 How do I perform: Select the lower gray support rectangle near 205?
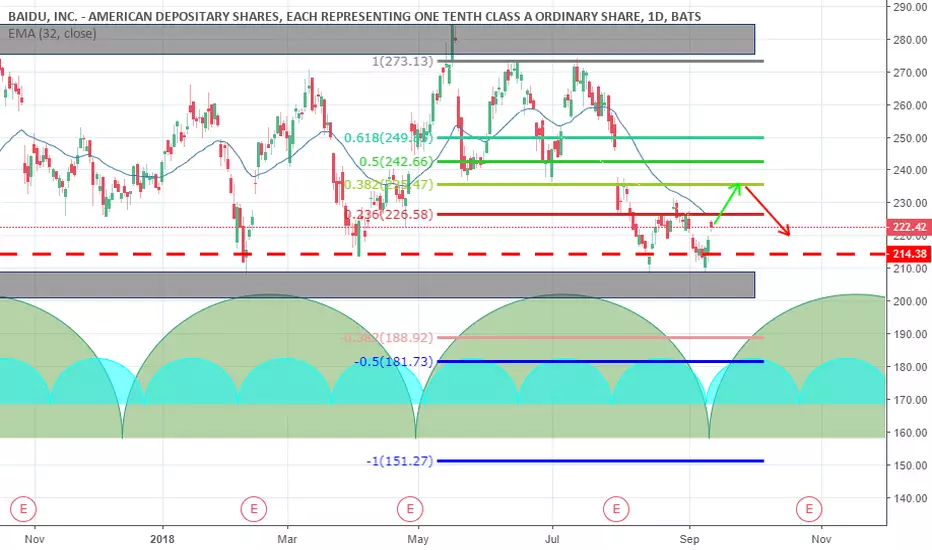click(x=377, y=285)
